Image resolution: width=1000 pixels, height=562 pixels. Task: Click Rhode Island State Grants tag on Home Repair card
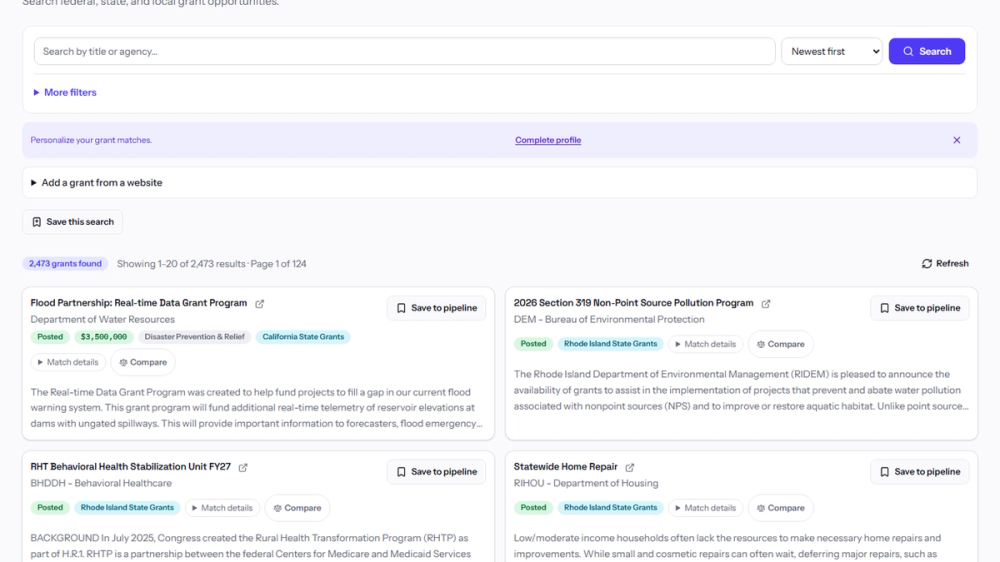click(x=610, y=508)
